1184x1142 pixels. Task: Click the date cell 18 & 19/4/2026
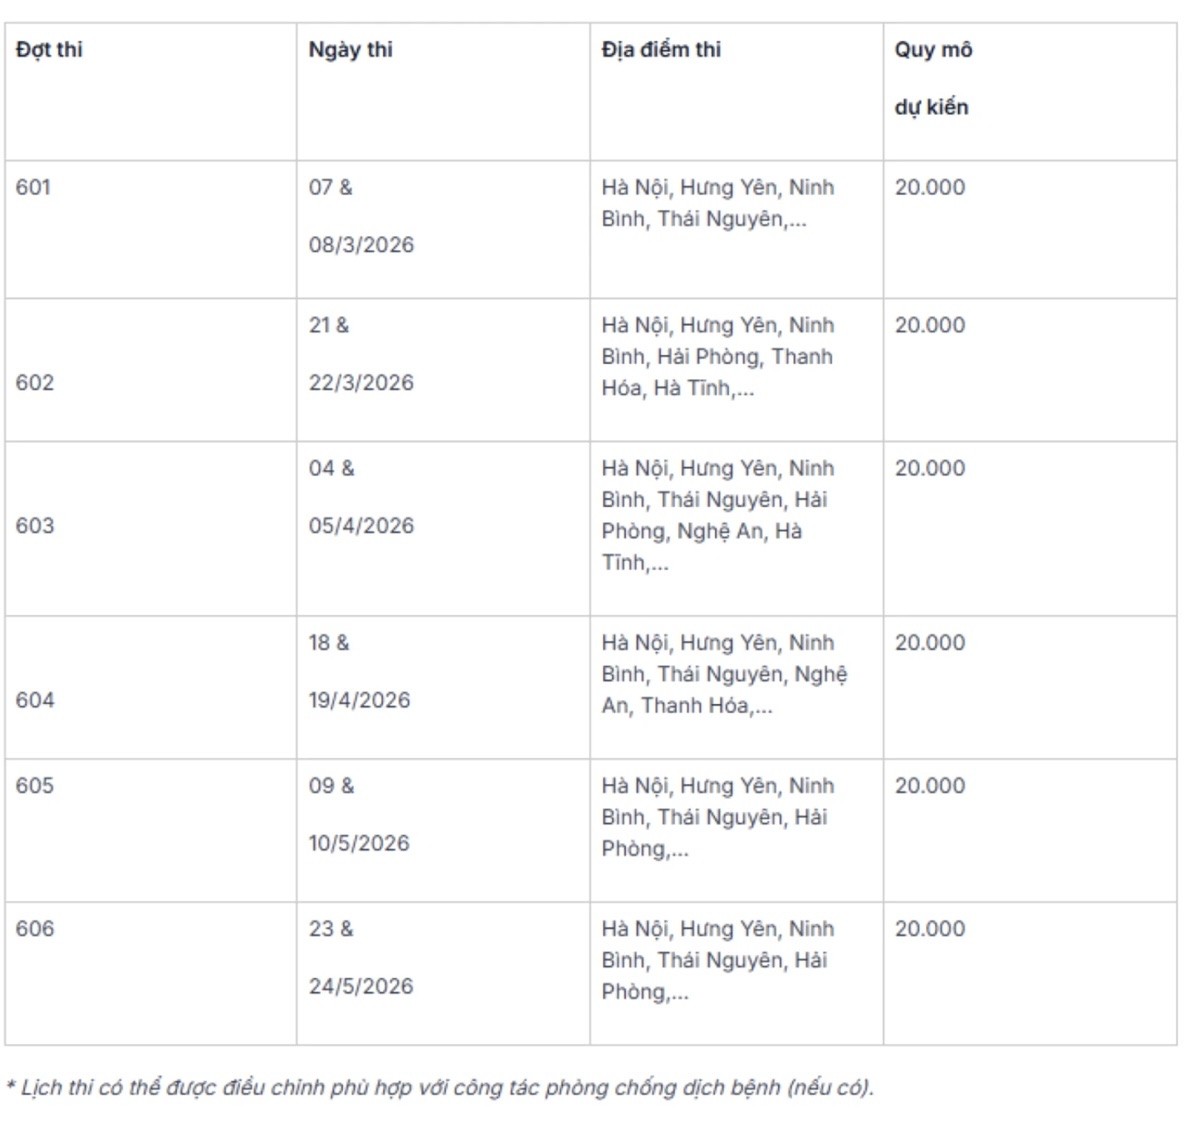click(x=359, y=671)
